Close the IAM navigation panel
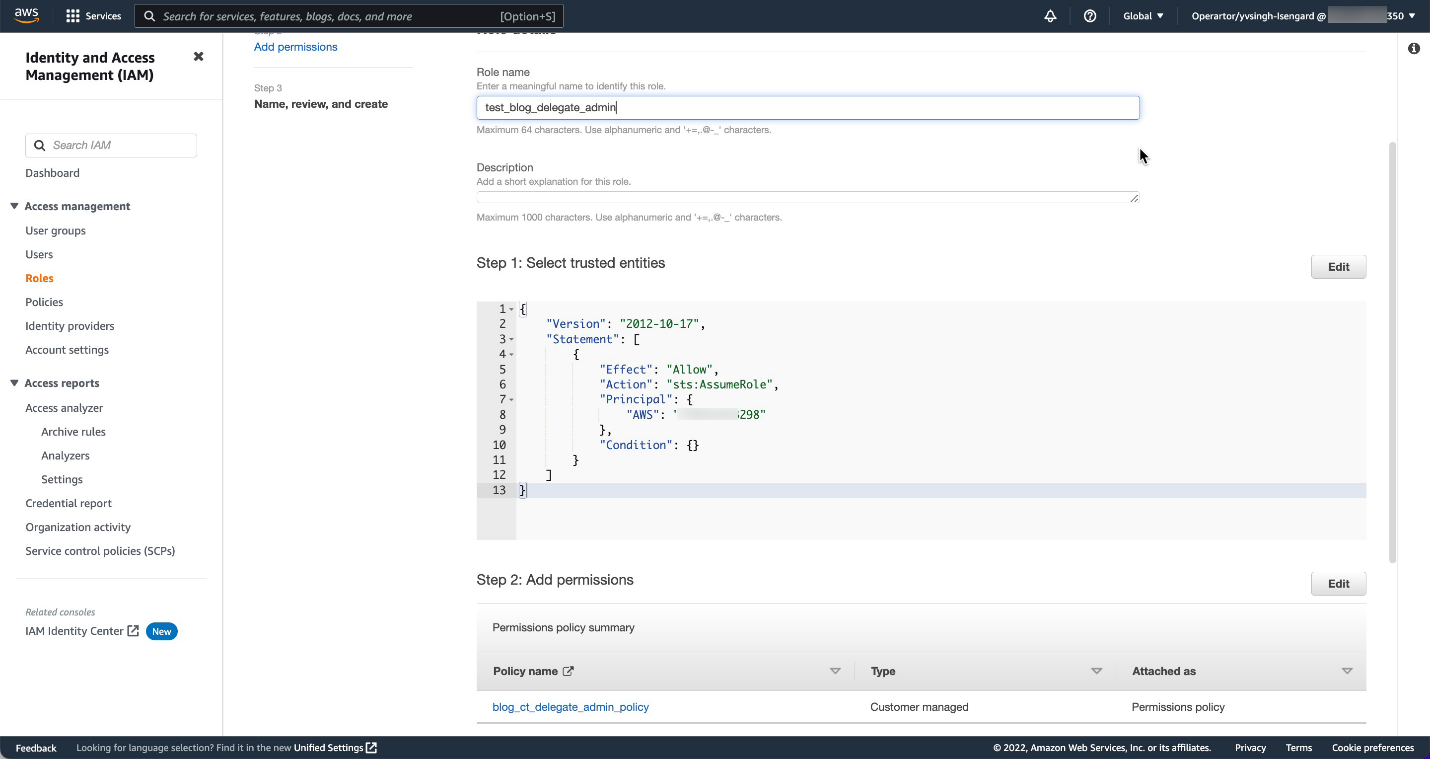 [198, 57]
